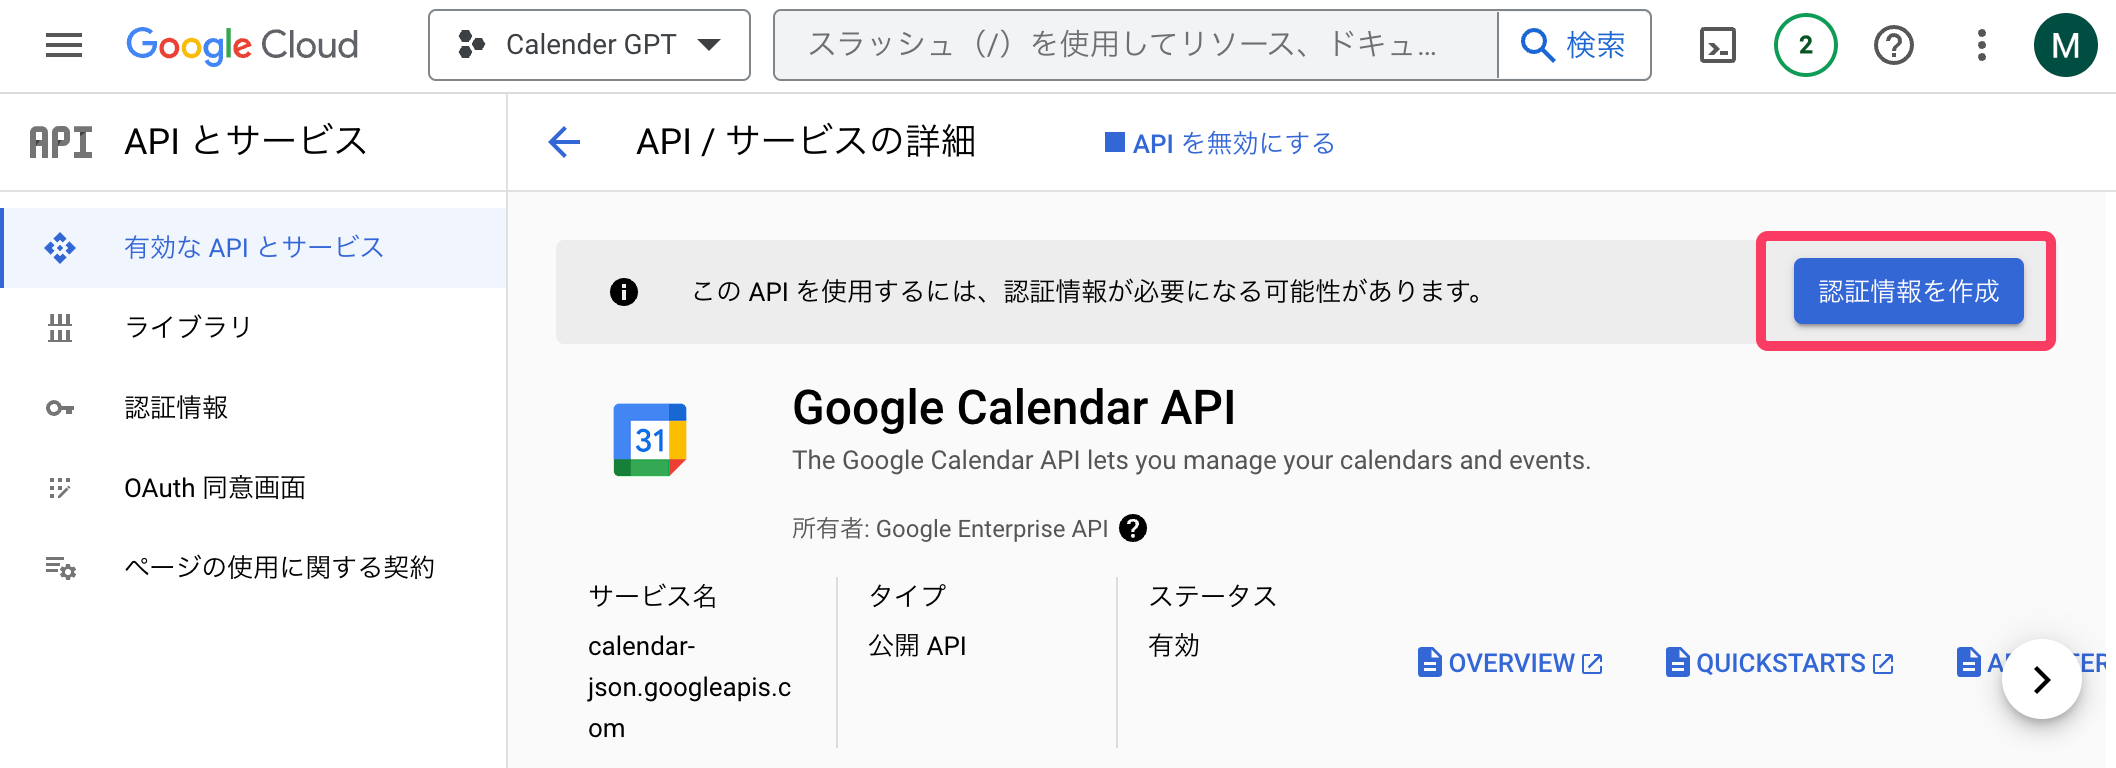The height and width of the screenshot is (768, 2116).
Task: Select 有効な API とサービス in sidebar
Action: (x=253, y=247)
